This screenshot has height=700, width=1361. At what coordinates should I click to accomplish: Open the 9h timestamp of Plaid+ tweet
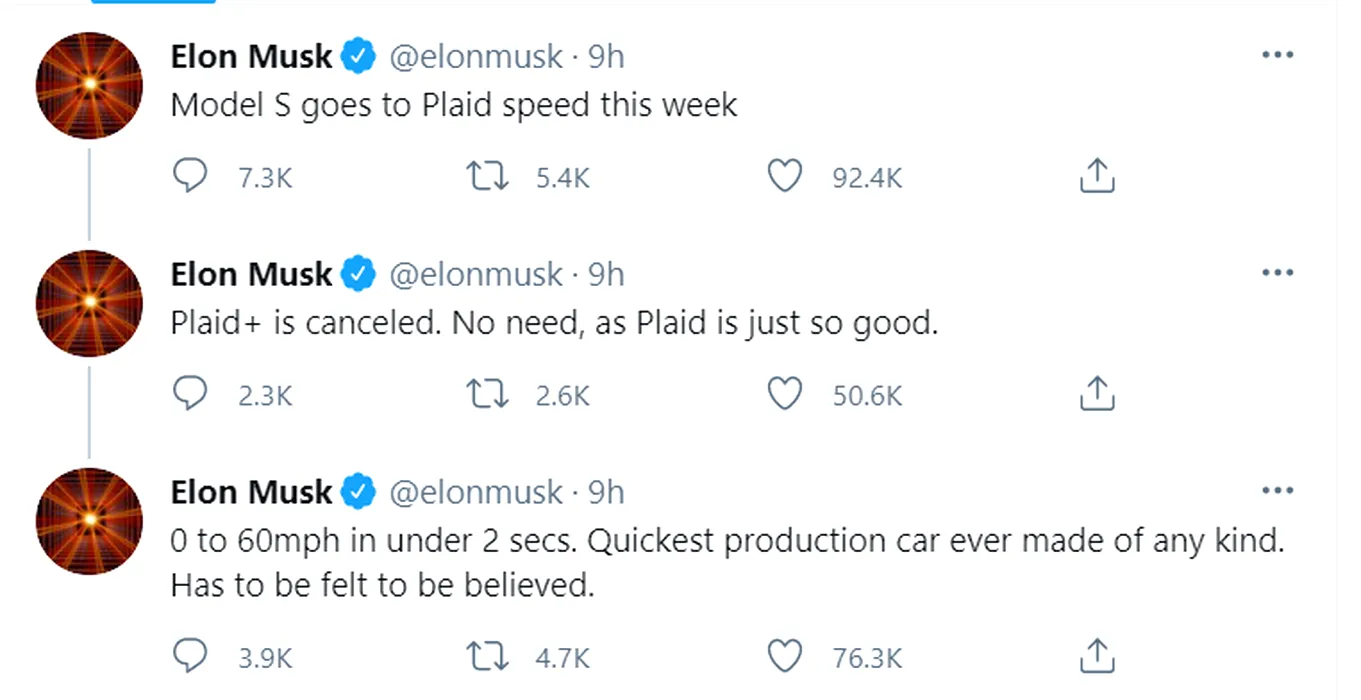[605, 274]
